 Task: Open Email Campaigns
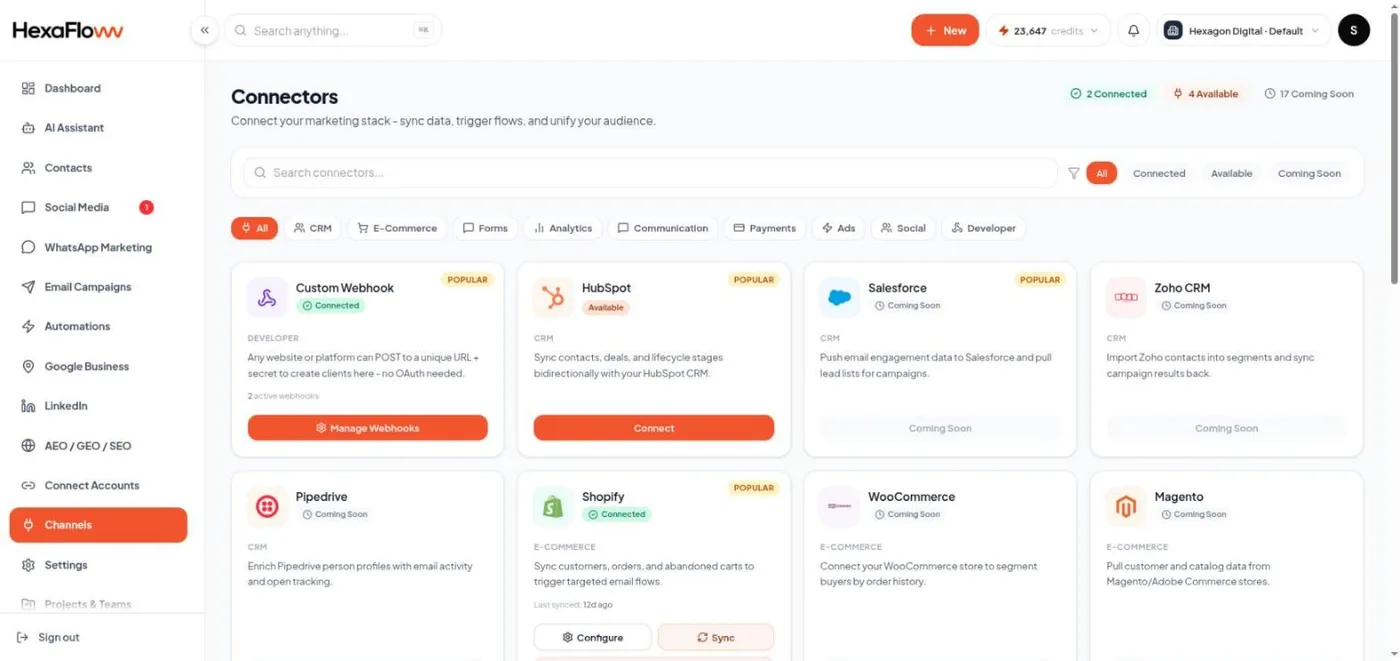click(x=98, y=287)
